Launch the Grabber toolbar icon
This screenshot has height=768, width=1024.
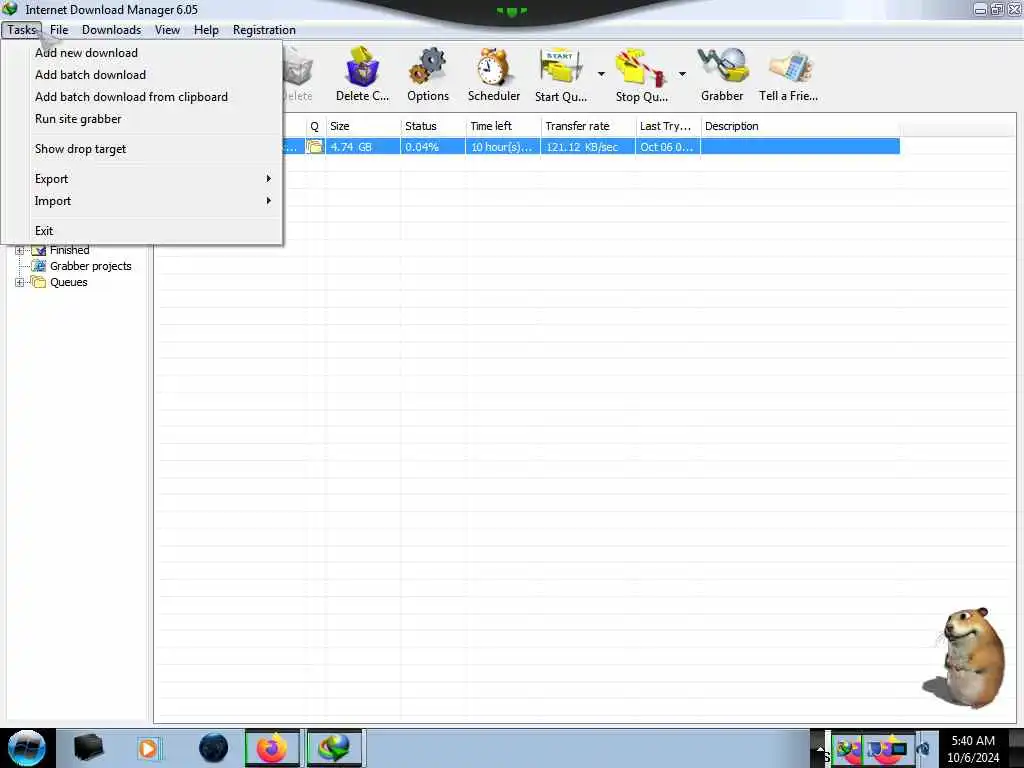[722, 65]
